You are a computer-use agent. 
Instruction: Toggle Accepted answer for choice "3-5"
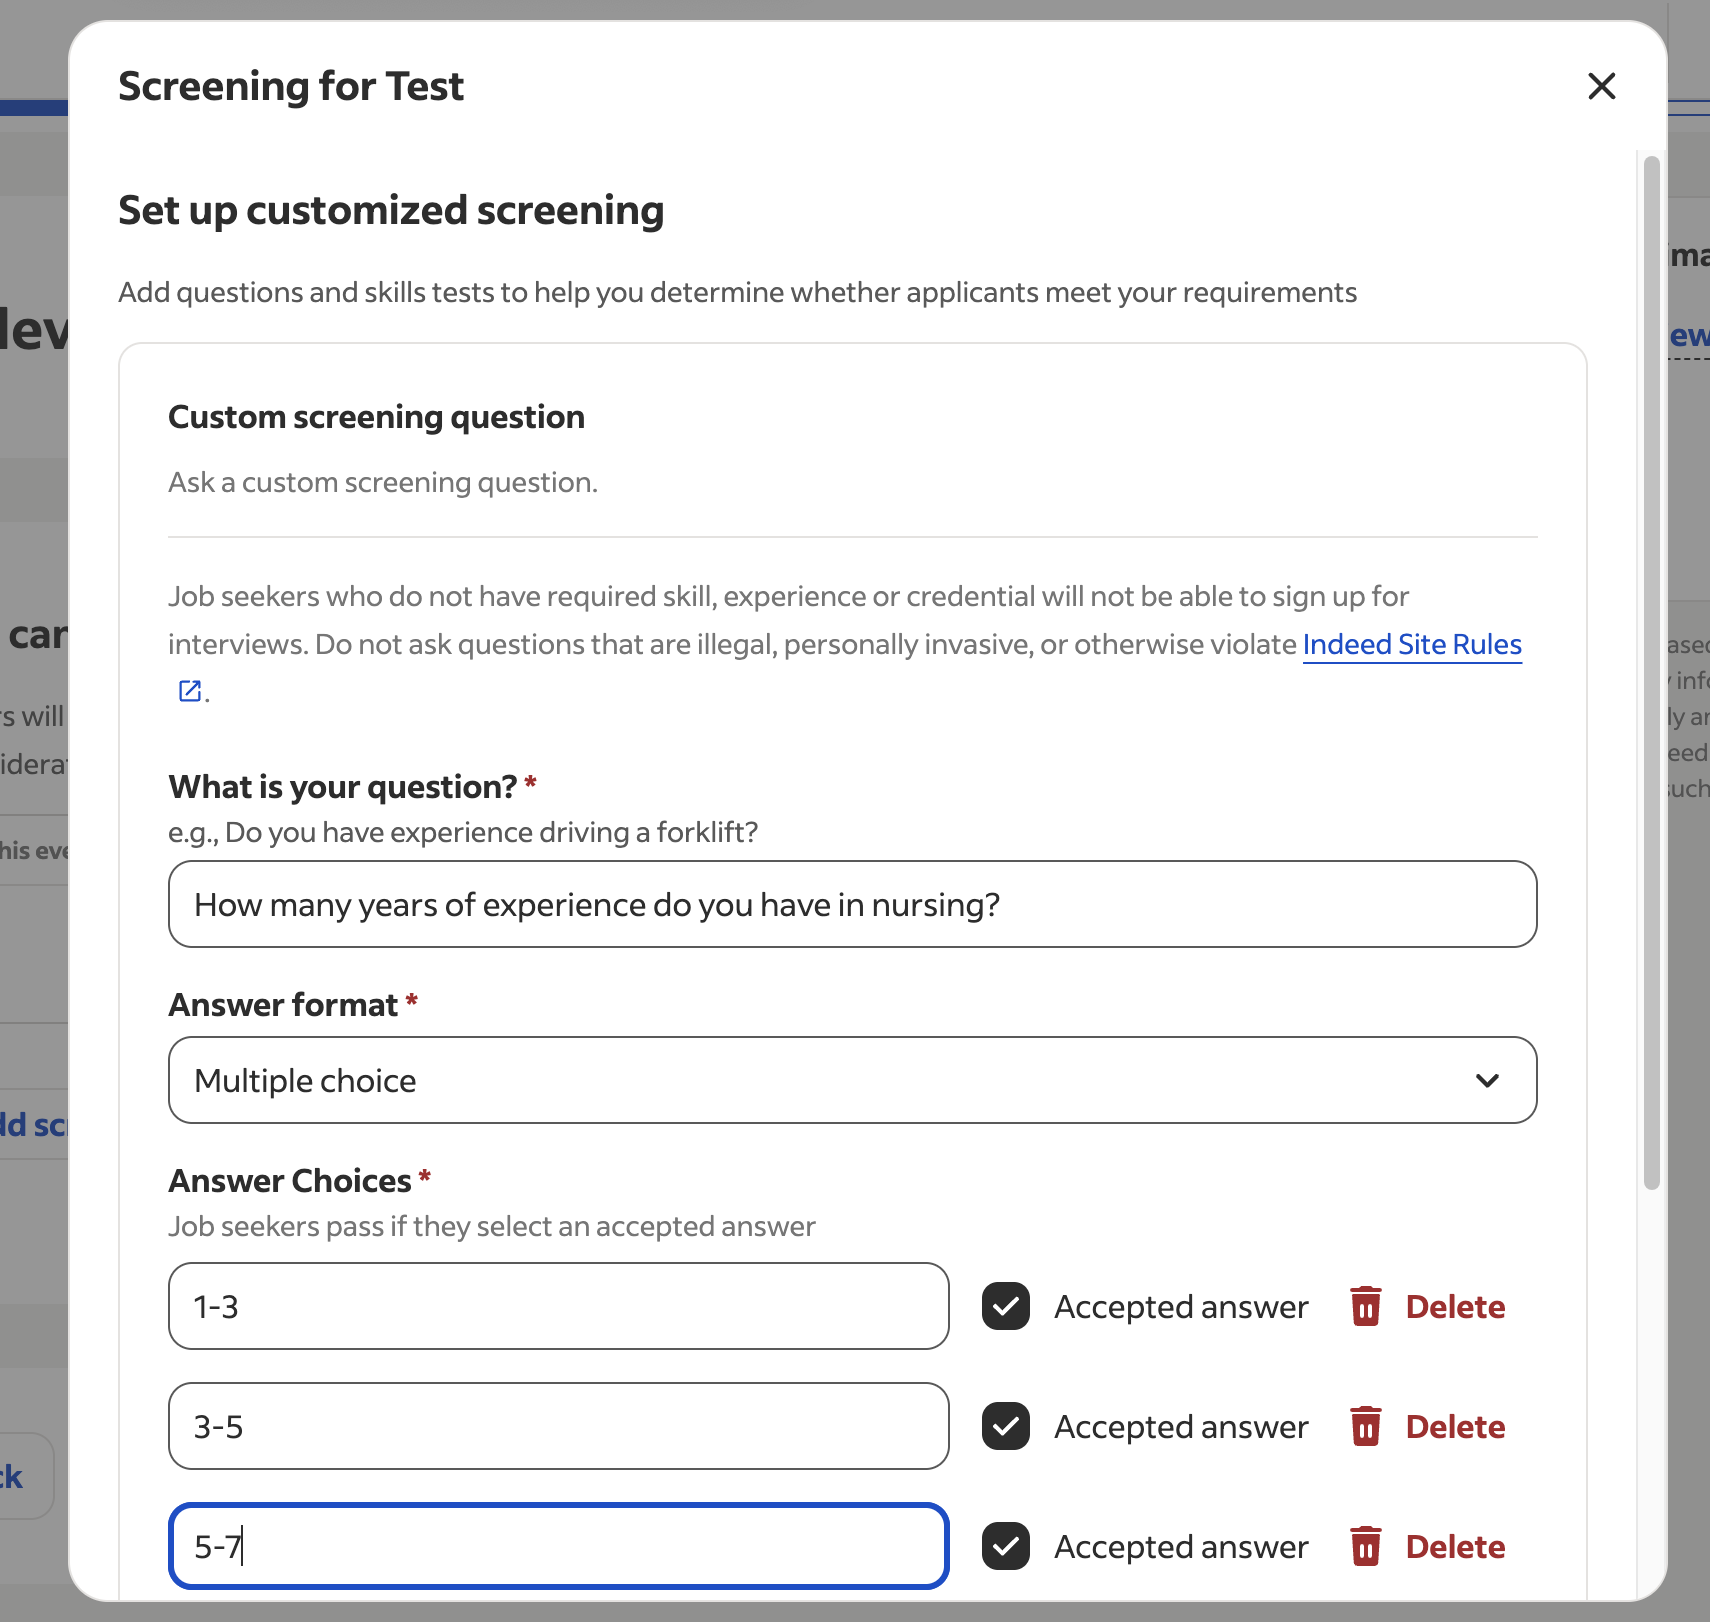click(1006, 1427)
